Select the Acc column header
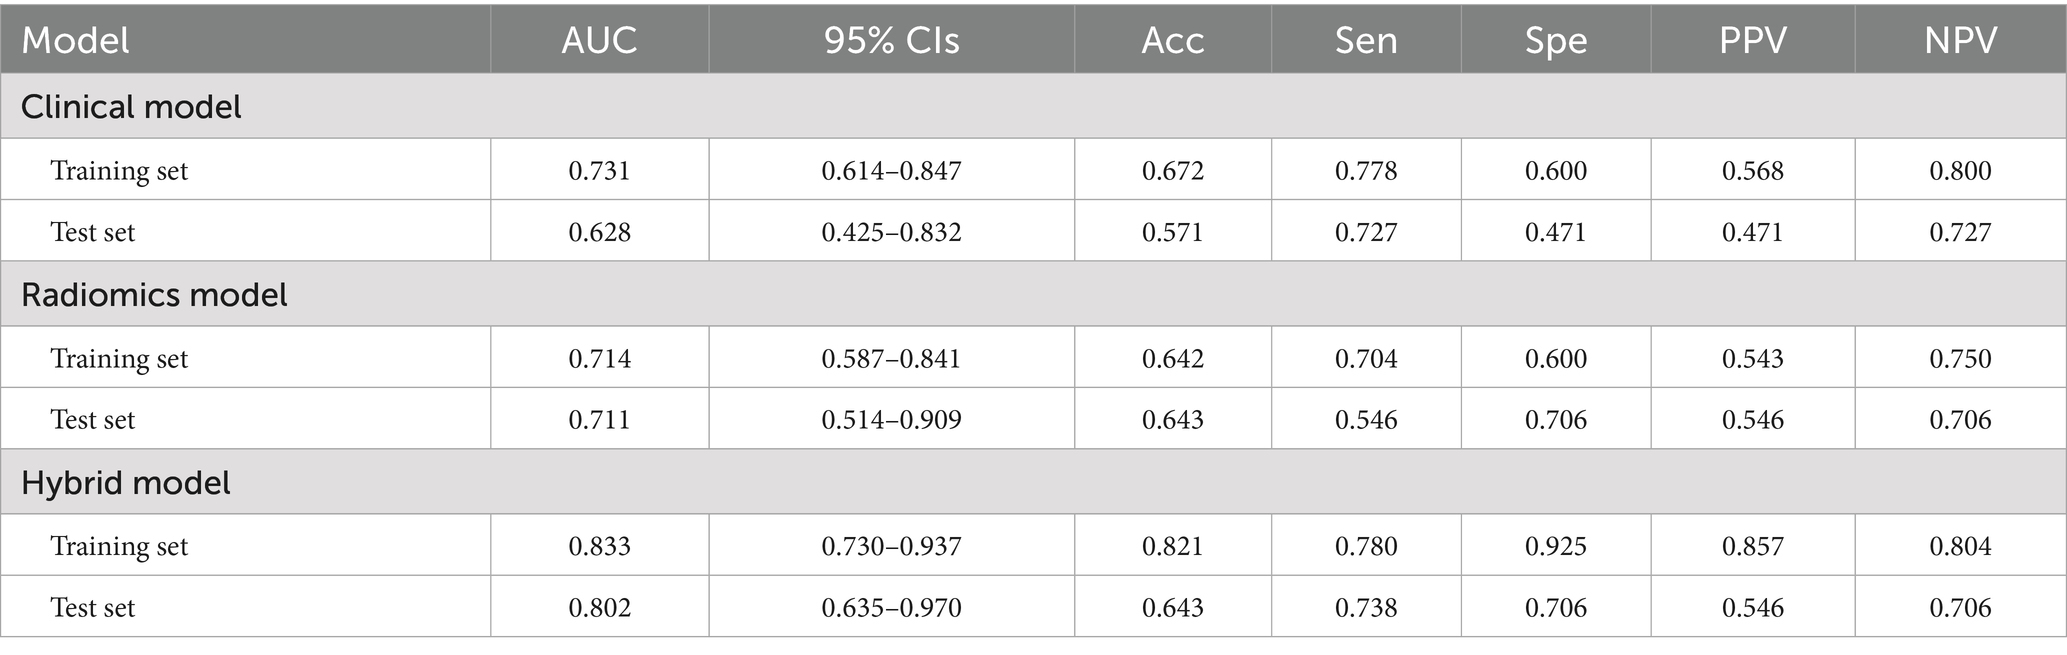This screenshot has width=2067, height=655. [1173, 40]
